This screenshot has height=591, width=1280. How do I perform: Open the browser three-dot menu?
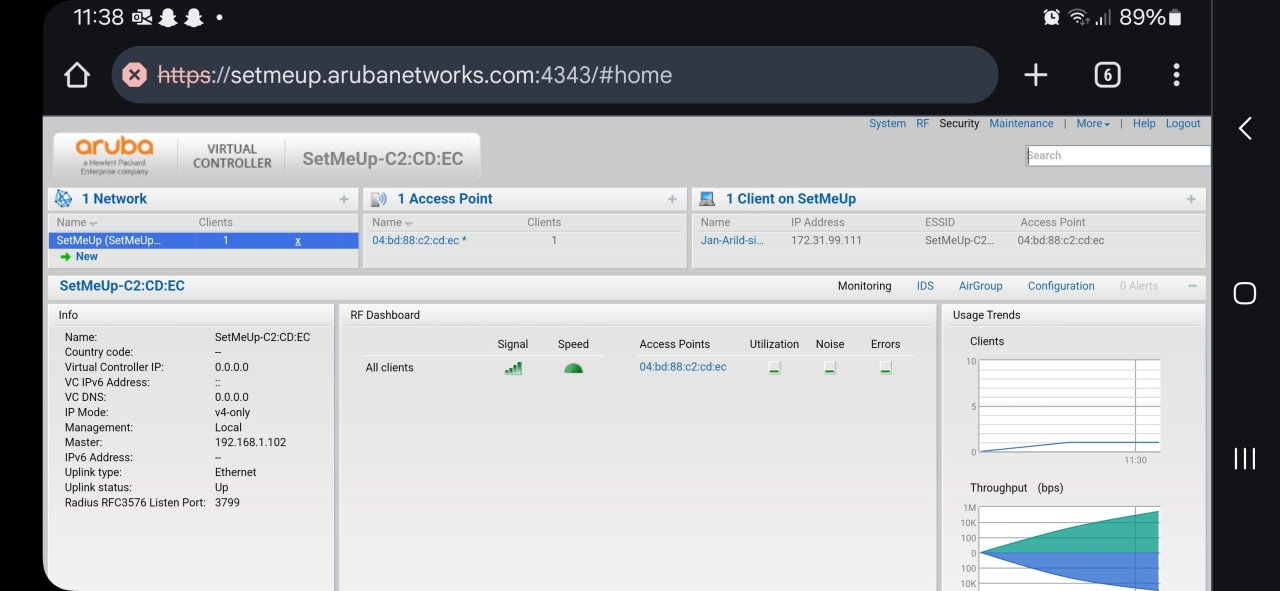[1176, 75]
